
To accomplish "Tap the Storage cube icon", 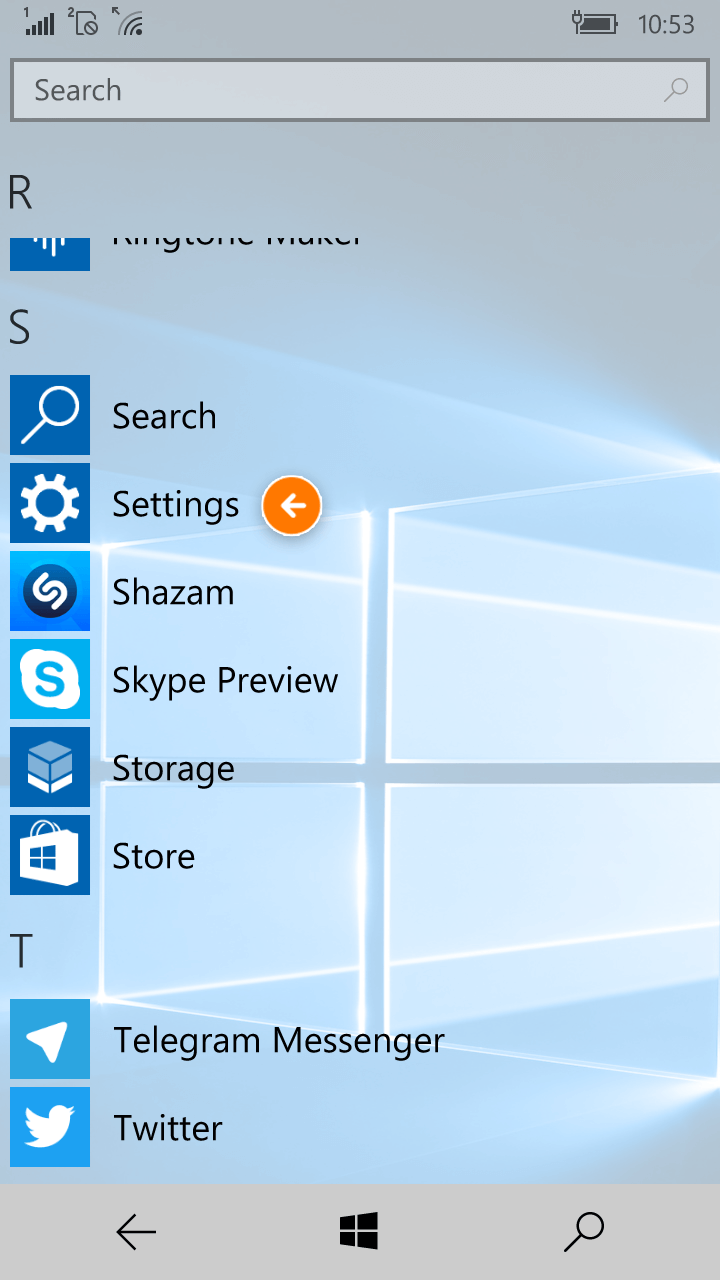I will click(50, 767).
